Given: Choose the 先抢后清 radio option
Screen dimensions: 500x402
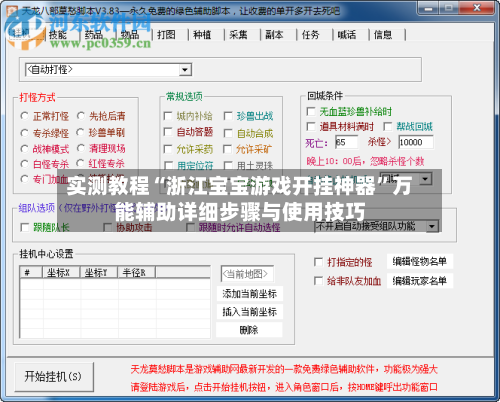Looking at the screenshot, I should tap(81, 116).
